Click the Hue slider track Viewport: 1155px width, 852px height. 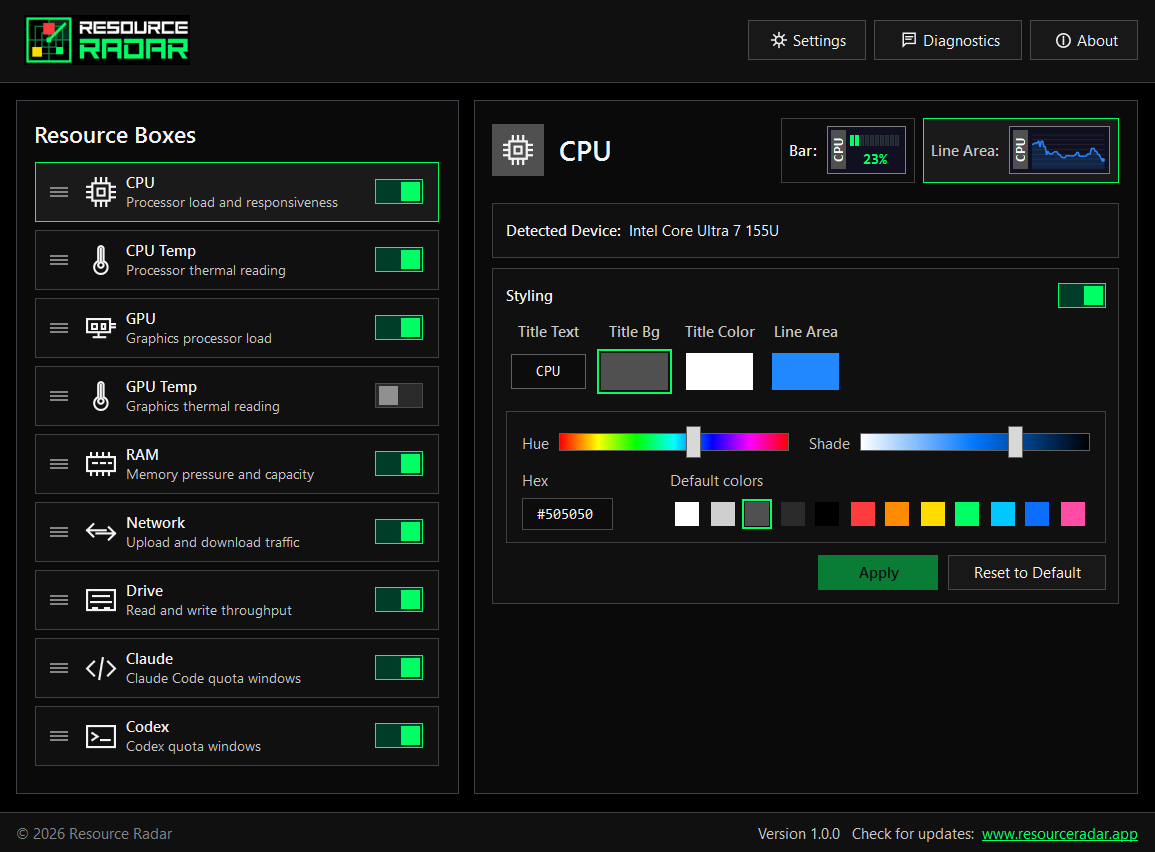[x=674, y=442]
